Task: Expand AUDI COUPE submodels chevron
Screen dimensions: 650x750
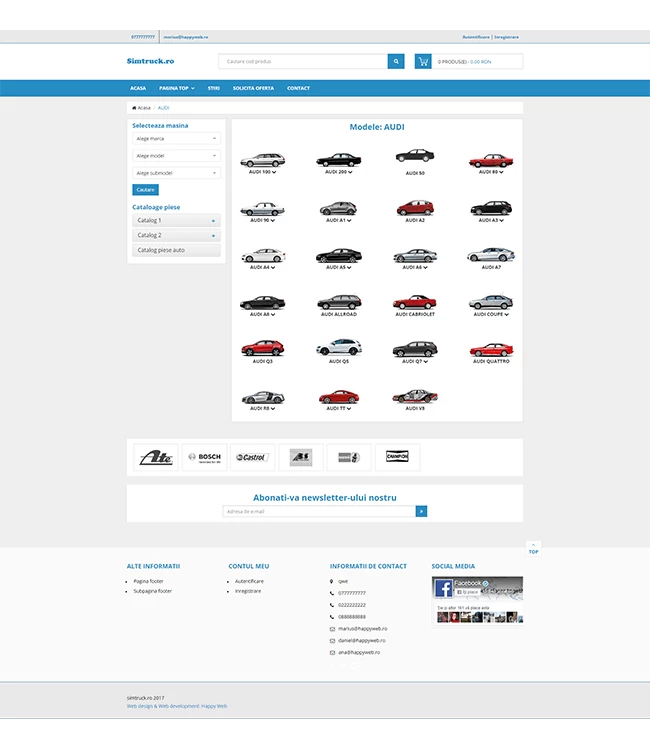Action: point(507,315)
